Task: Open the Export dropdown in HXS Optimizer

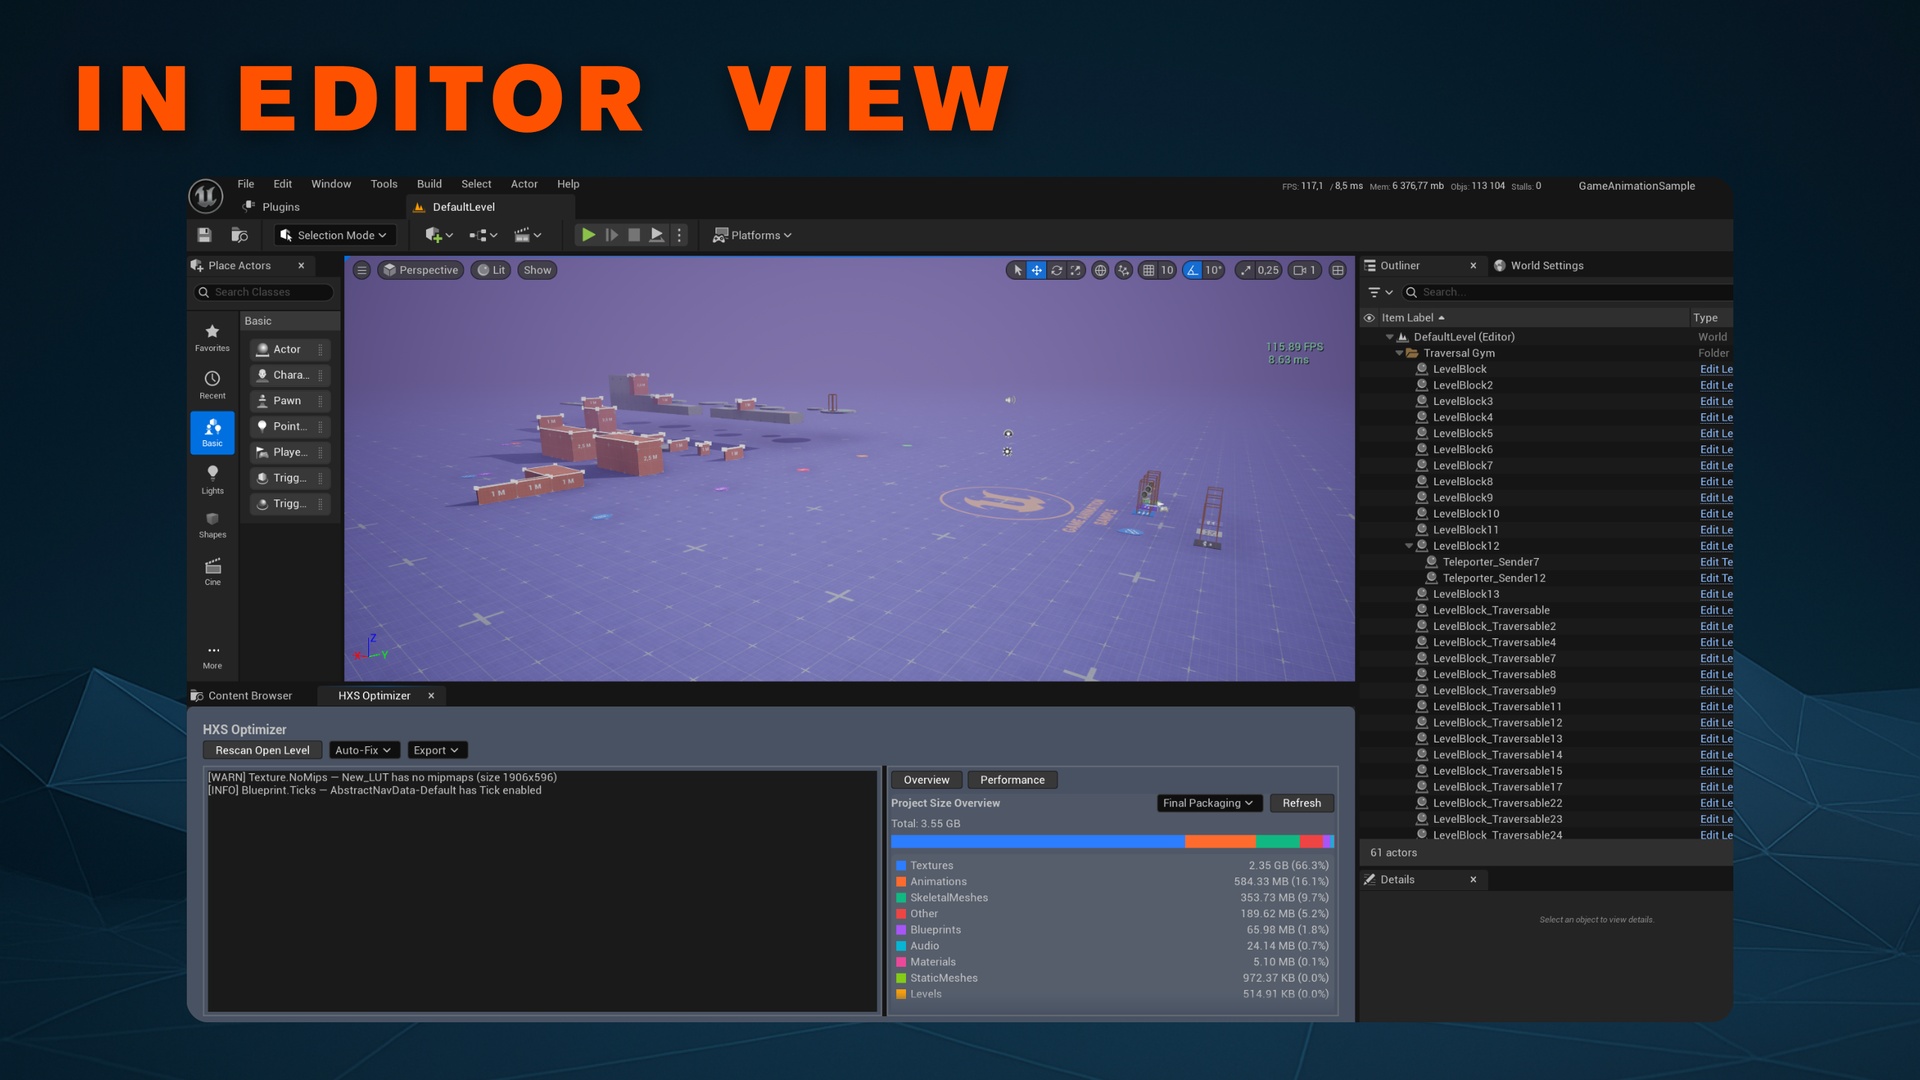Action: tap(436, 750)
